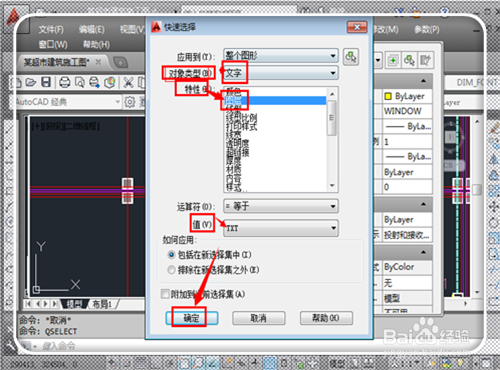The width and height of the screenshot is (500, 370).
Task: Open the Properties panel object selection dropdown
Action: 378,61
